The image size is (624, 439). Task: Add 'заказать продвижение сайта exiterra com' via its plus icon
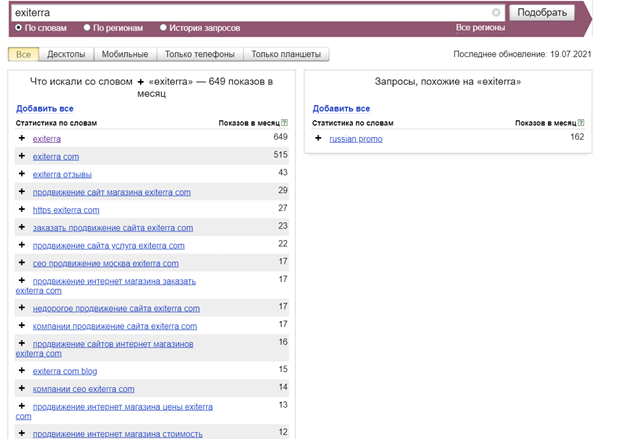(x=22, y=227)
